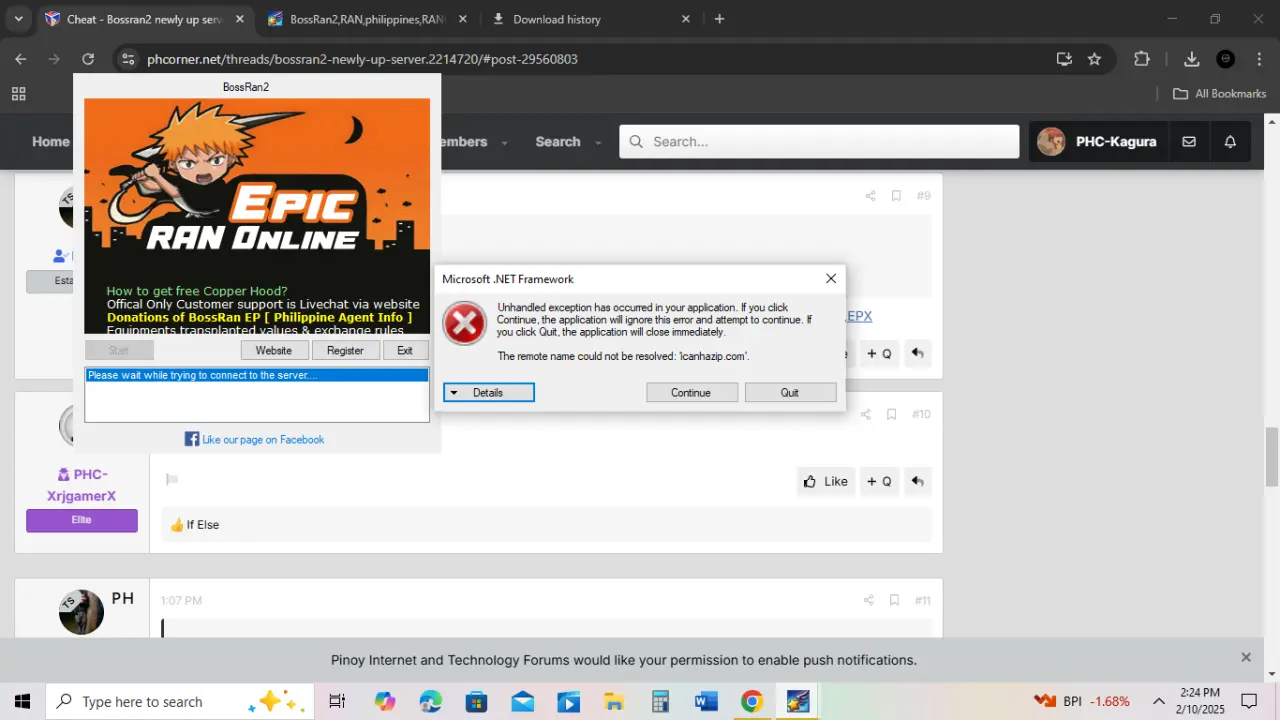Bookmark post #11

coord(894,600)
